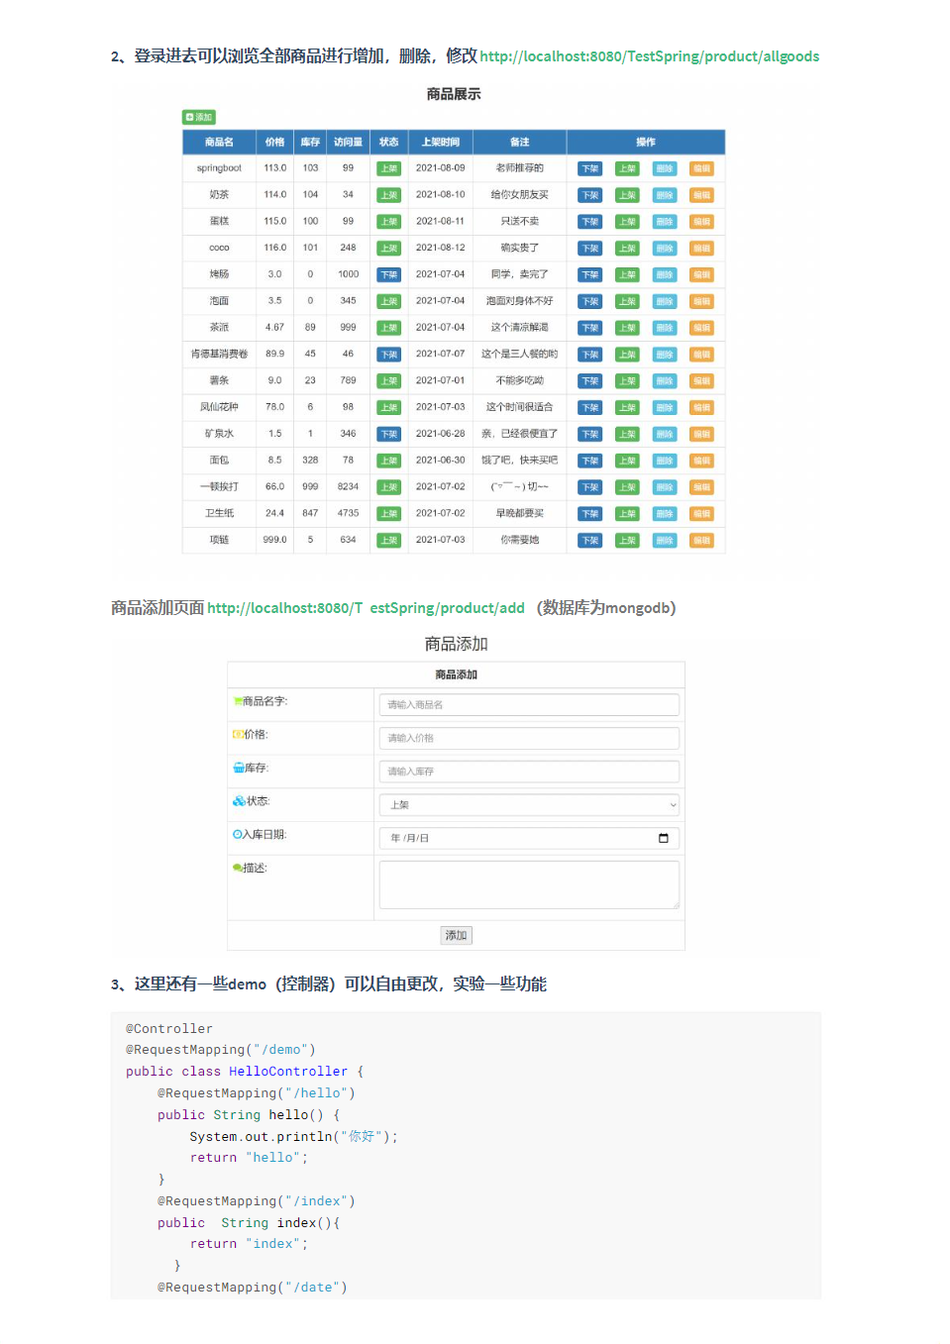Click the cart icon beside 商品名字

[237, 701]
